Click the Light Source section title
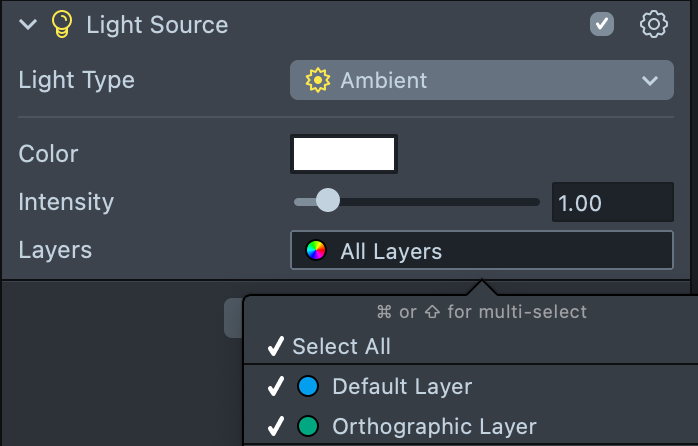Screen dimensions: 698x446 [157, 25]
